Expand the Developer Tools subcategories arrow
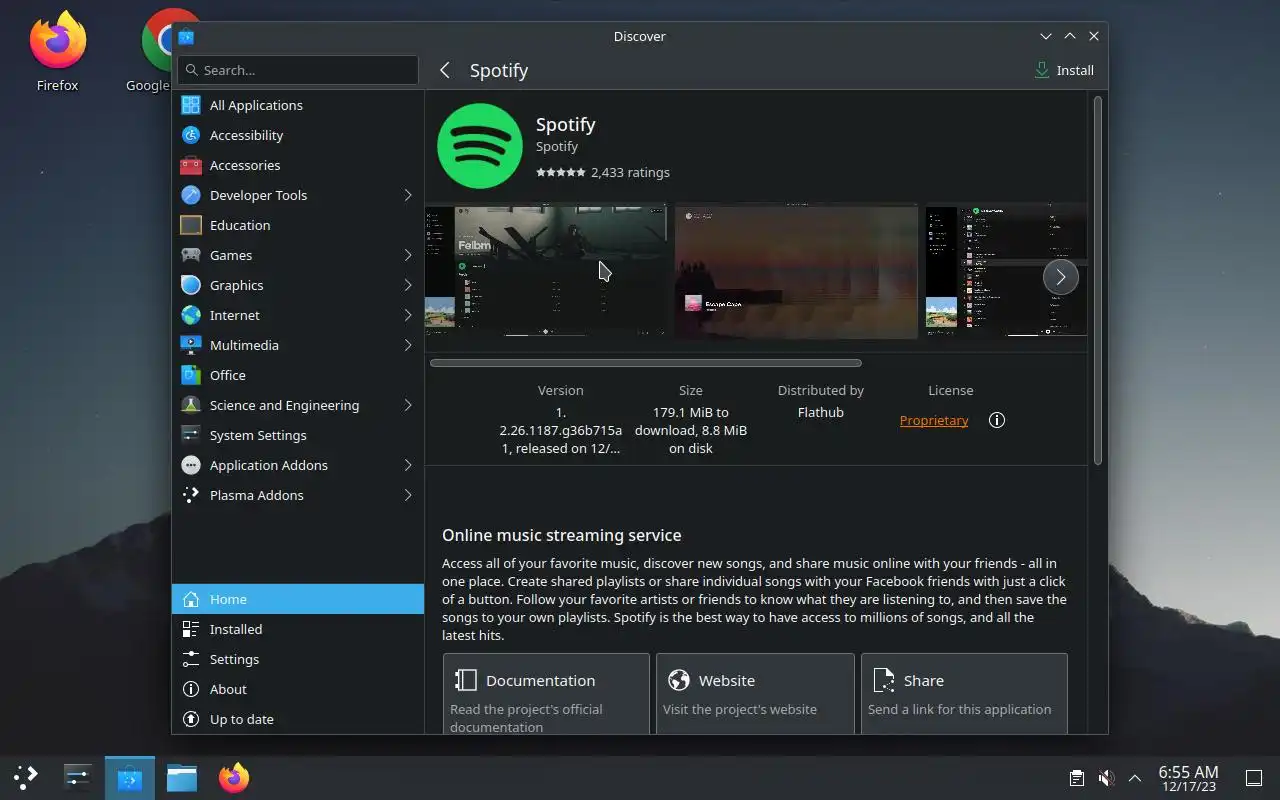Viewport: 1280px width, 800px height. pos(408,195)
